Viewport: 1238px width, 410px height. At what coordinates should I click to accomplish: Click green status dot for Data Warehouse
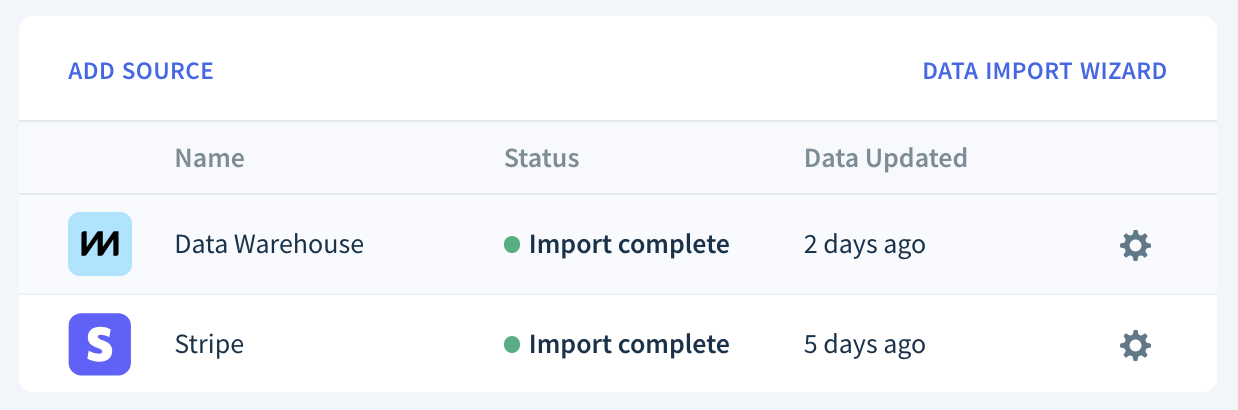pyautogui.click(x=512, y=244)
